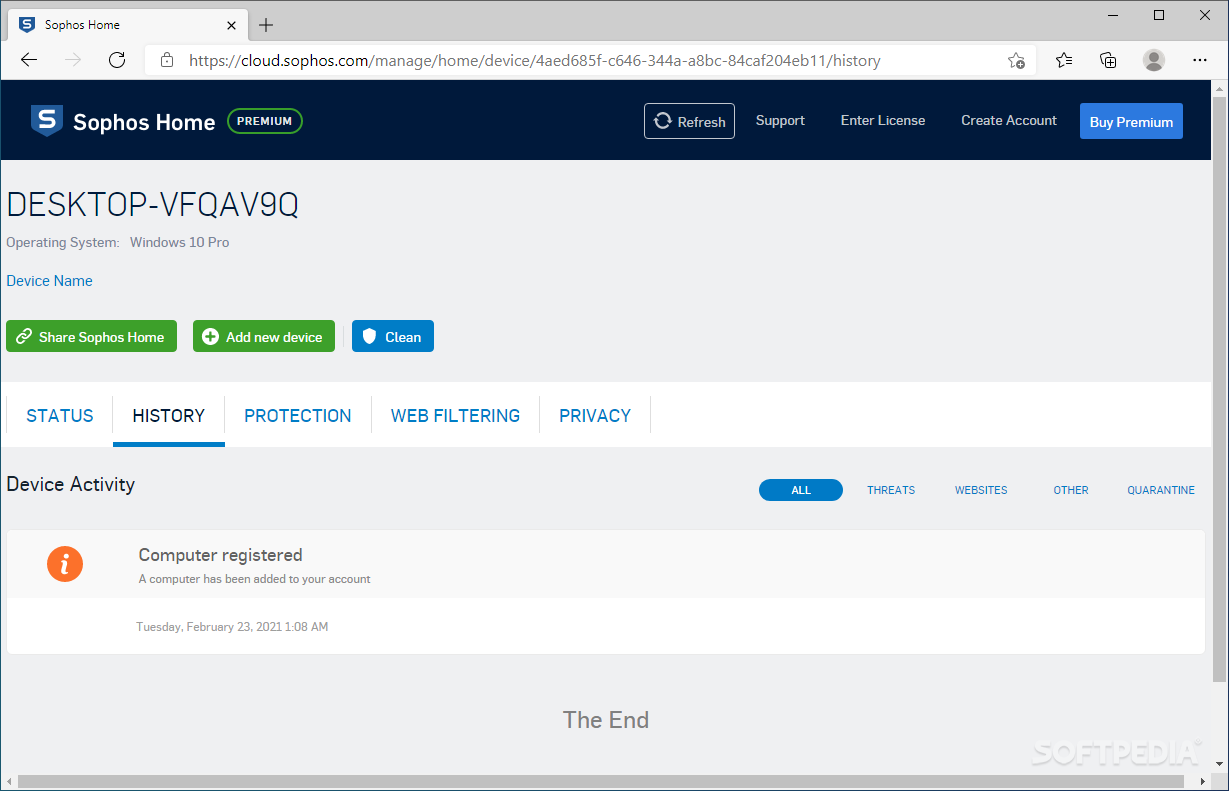Reload the page with the browser refresh icon
1229x791 pixels.
coord(117,60)
